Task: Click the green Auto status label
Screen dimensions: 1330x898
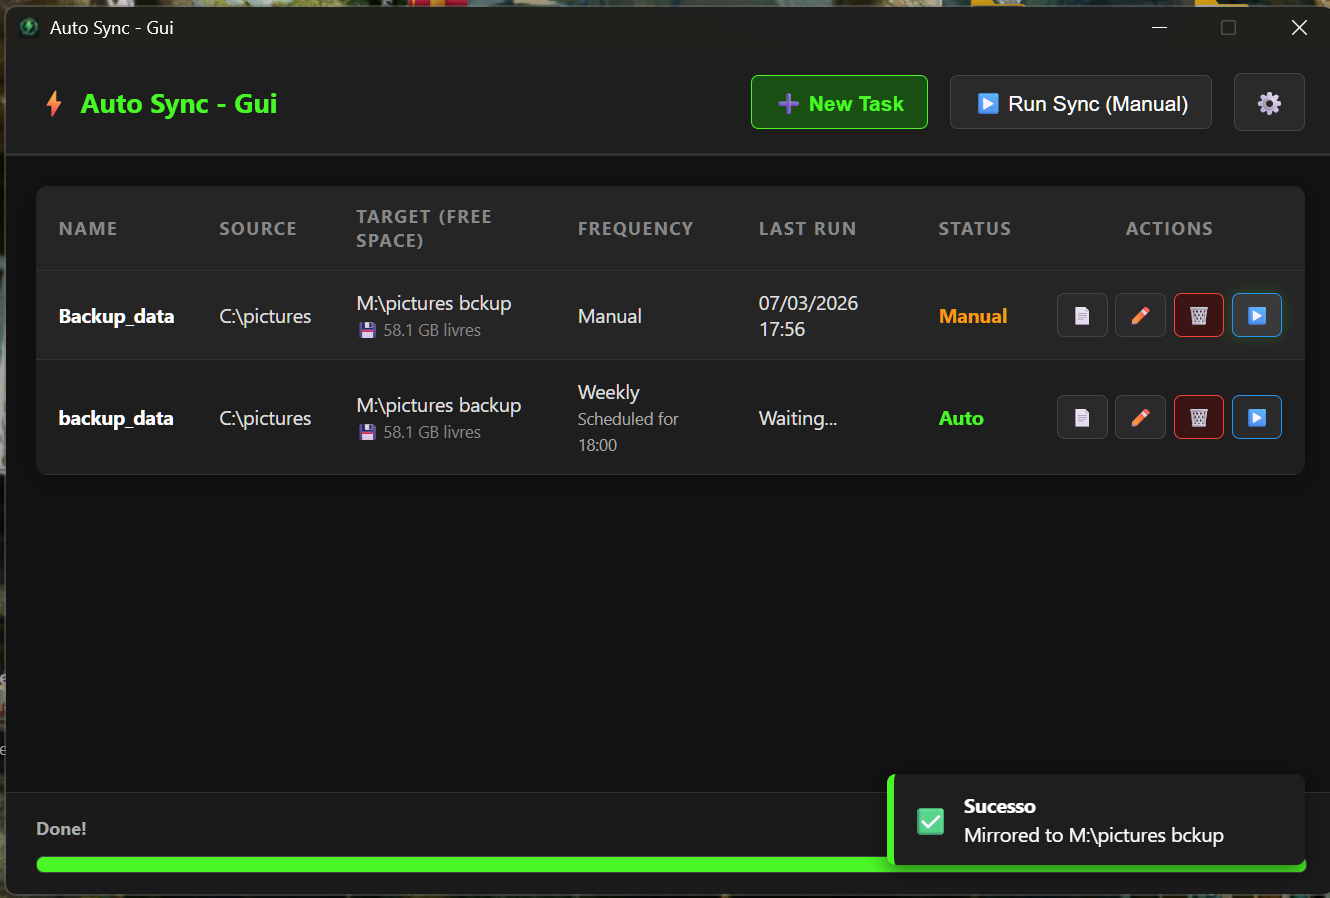Action: click(961, 418)
